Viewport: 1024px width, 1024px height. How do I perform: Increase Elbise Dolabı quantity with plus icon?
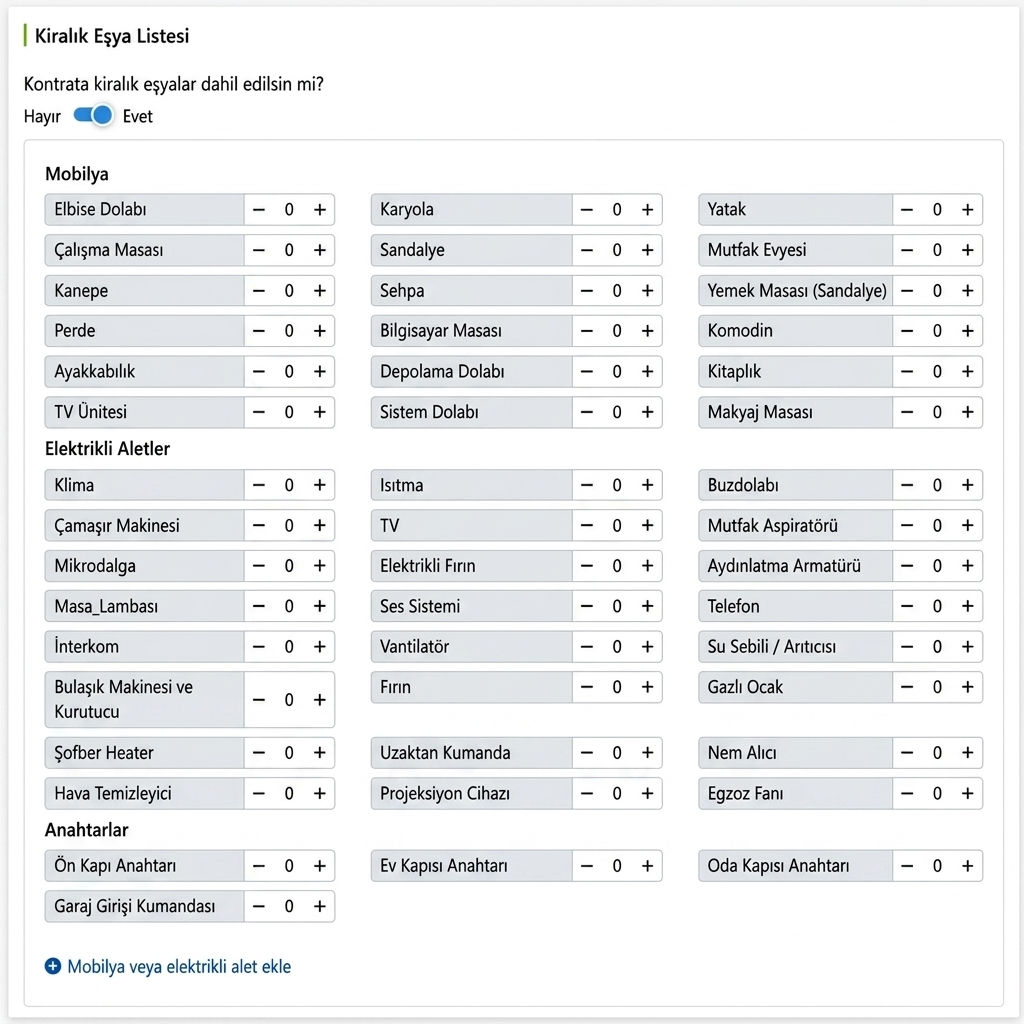[319, 210]
